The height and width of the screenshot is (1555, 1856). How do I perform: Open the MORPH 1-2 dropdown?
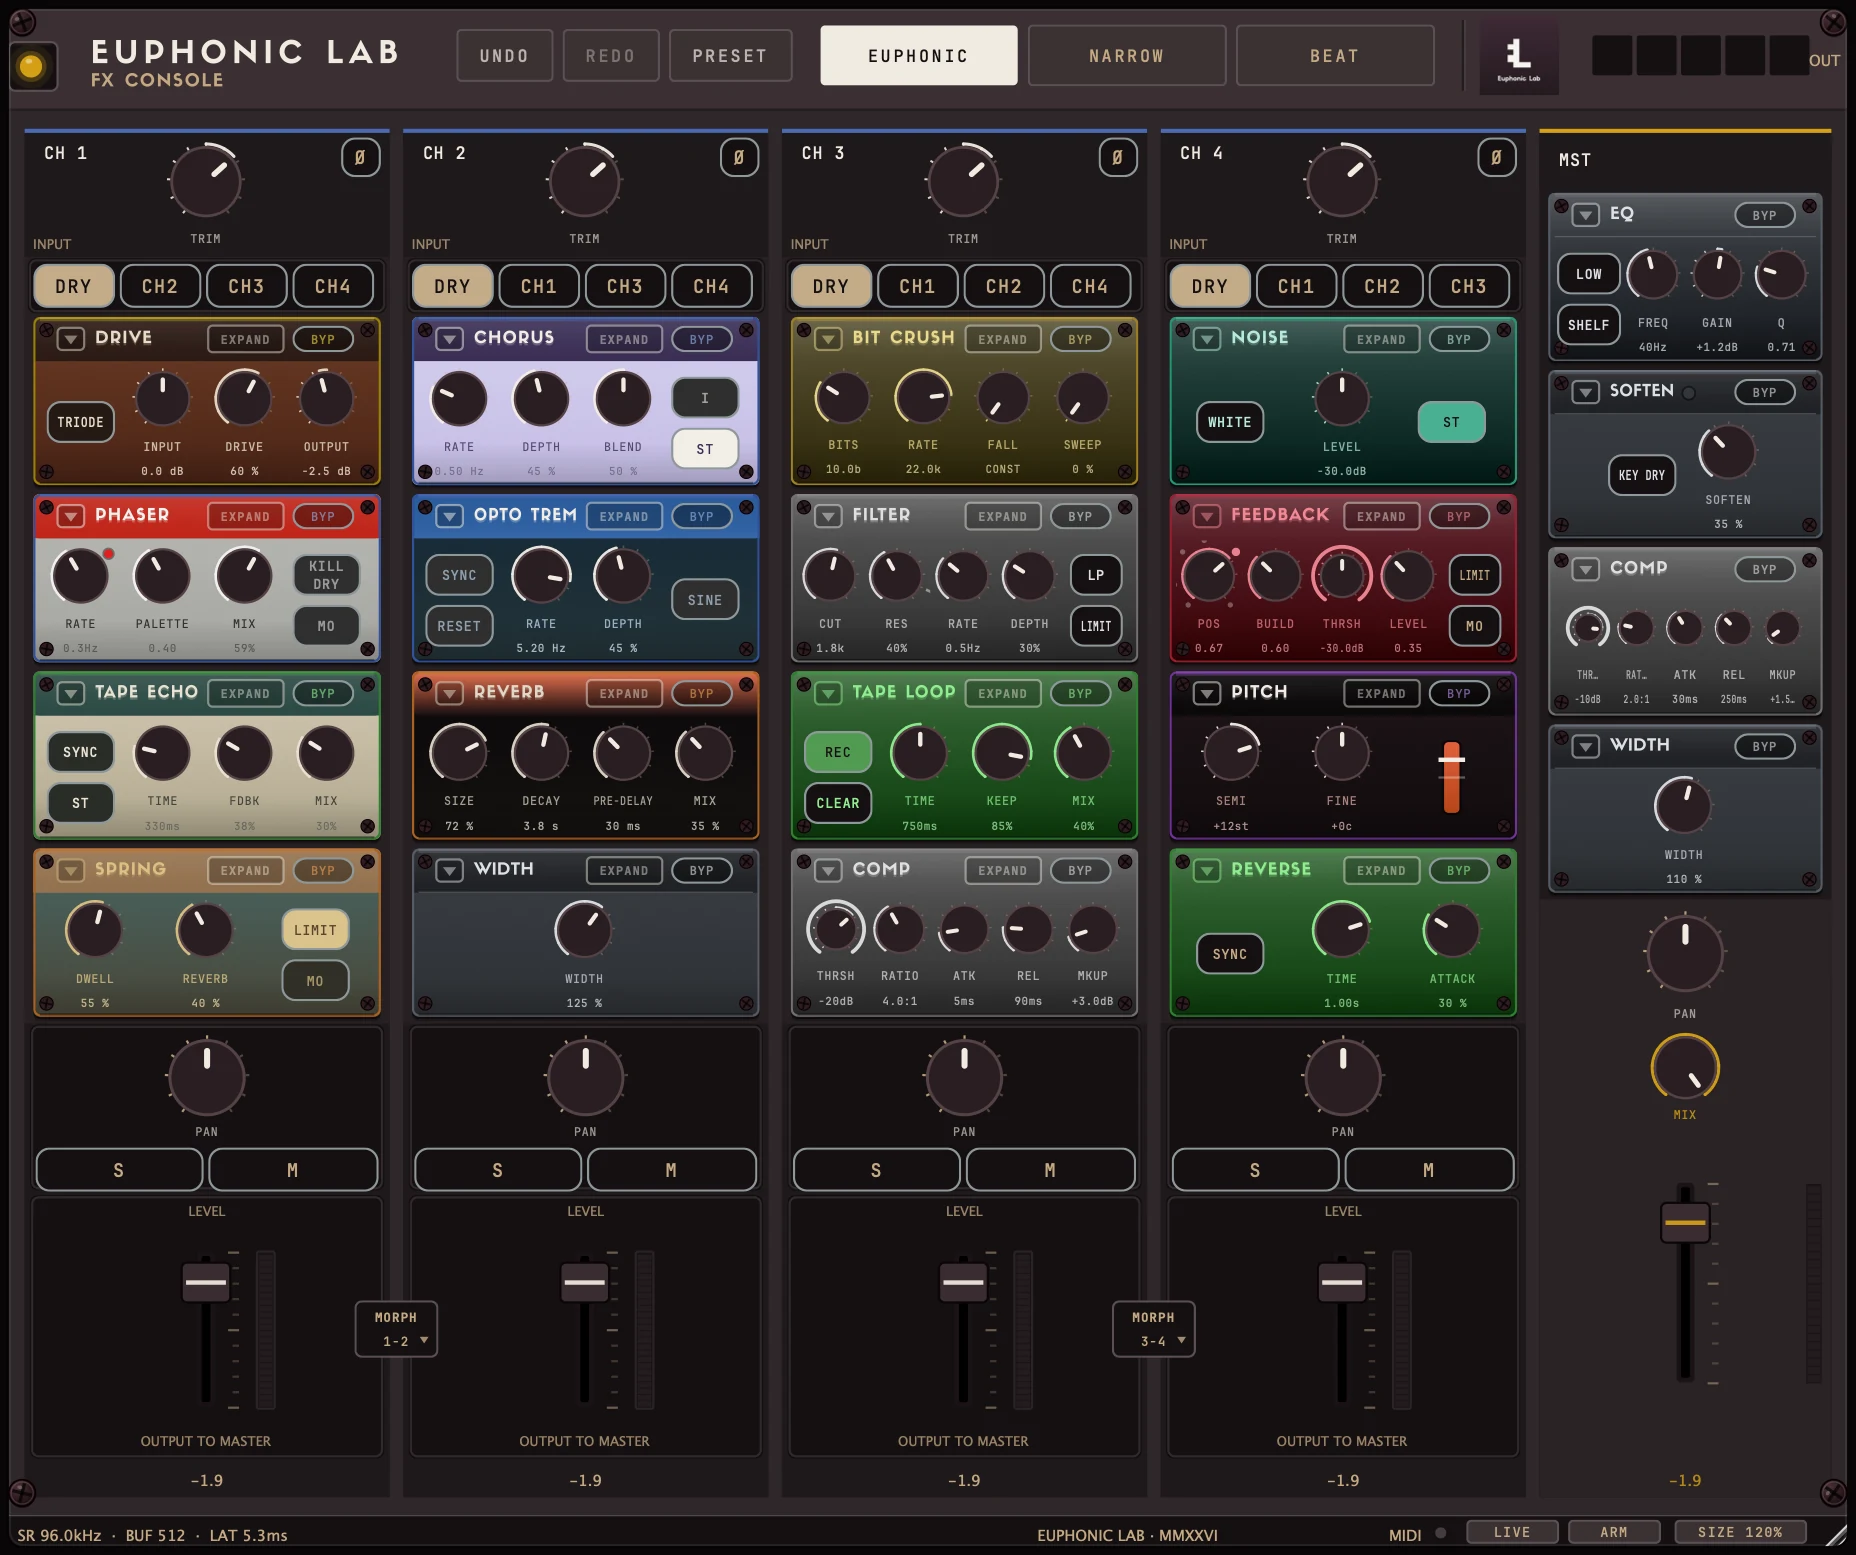point(397,1329)
